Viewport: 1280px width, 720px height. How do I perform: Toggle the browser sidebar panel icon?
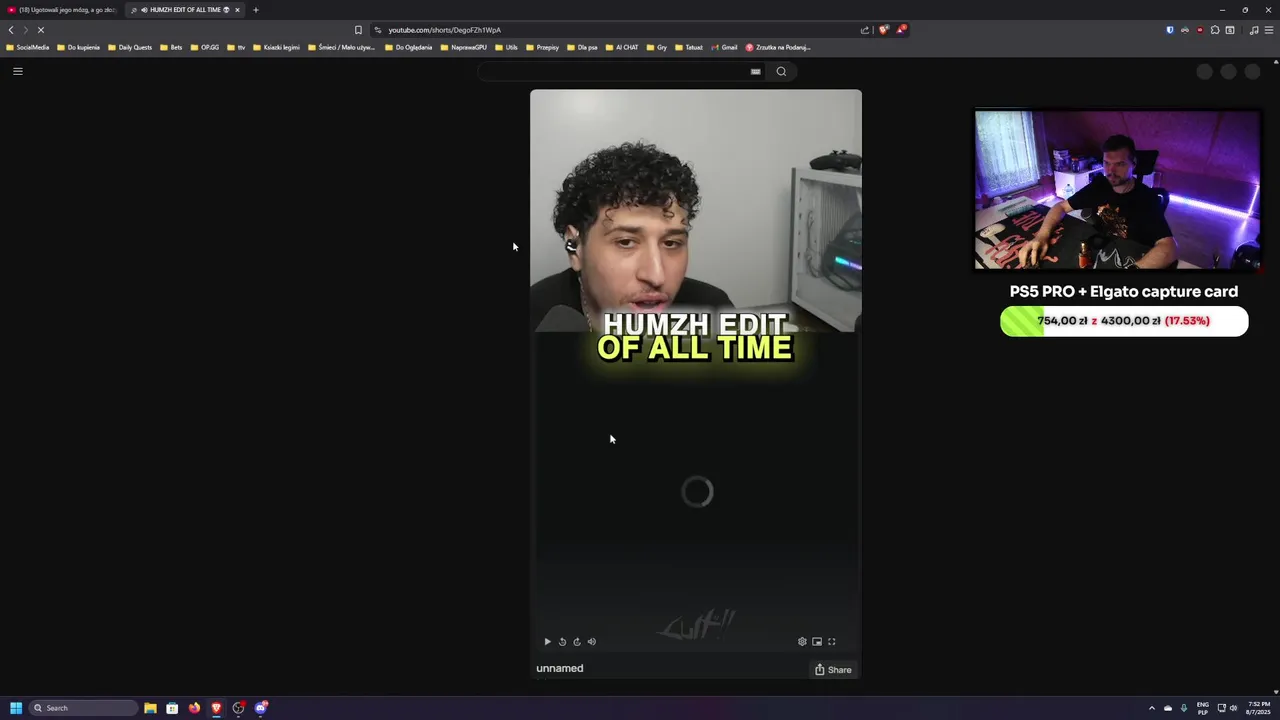(x=1230, y=30)
